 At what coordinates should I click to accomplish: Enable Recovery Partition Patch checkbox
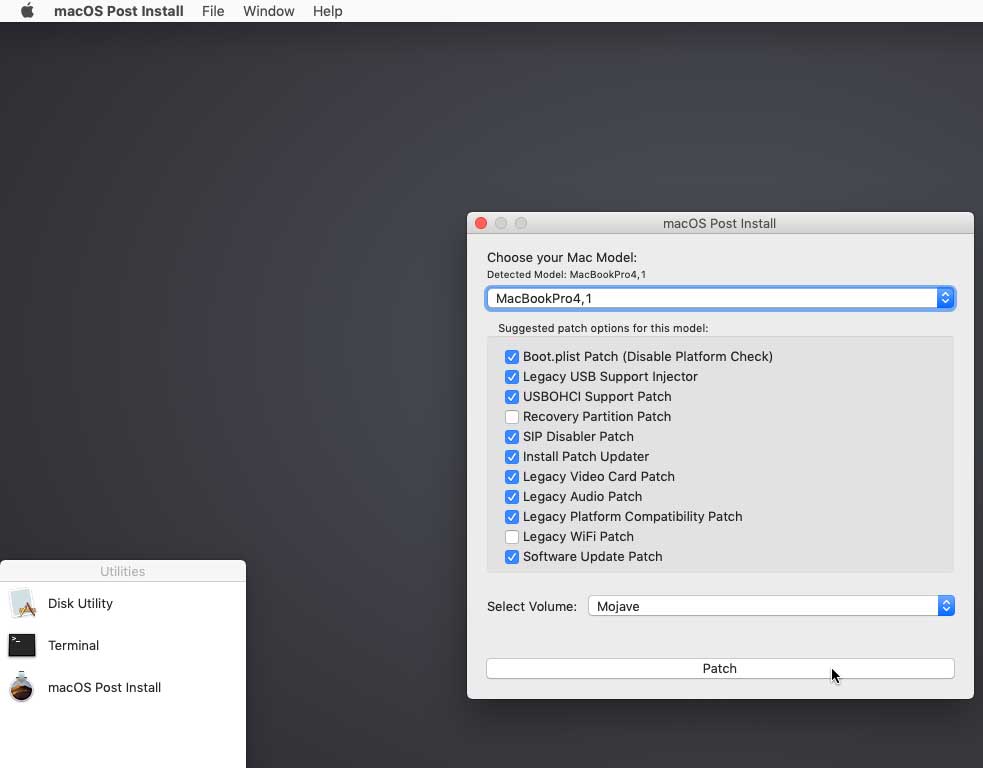coord(512,417)
